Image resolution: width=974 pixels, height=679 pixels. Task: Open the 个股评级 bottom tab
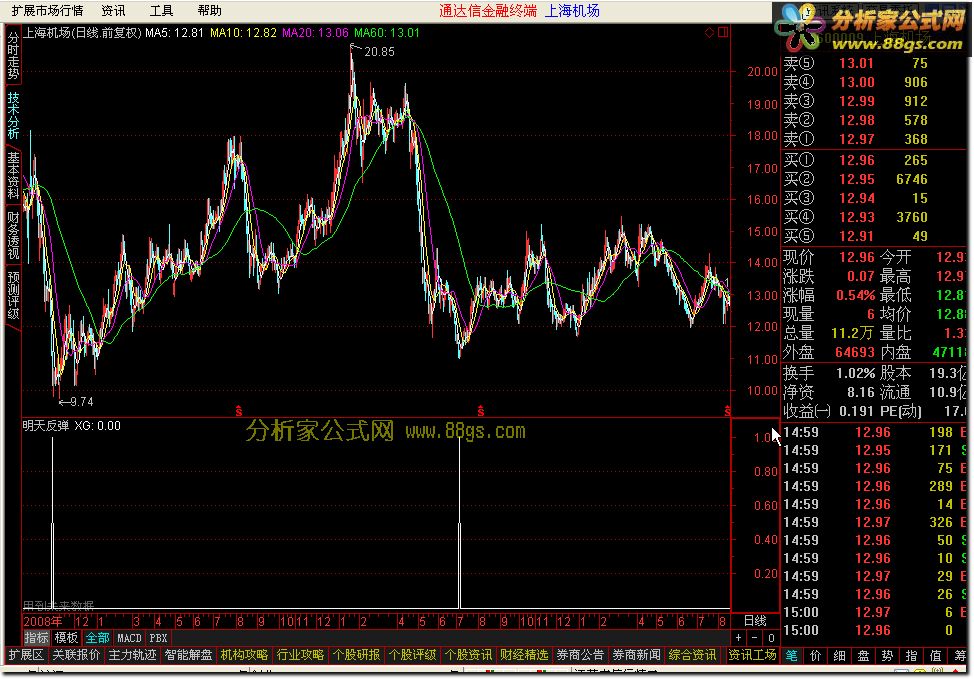412,655
